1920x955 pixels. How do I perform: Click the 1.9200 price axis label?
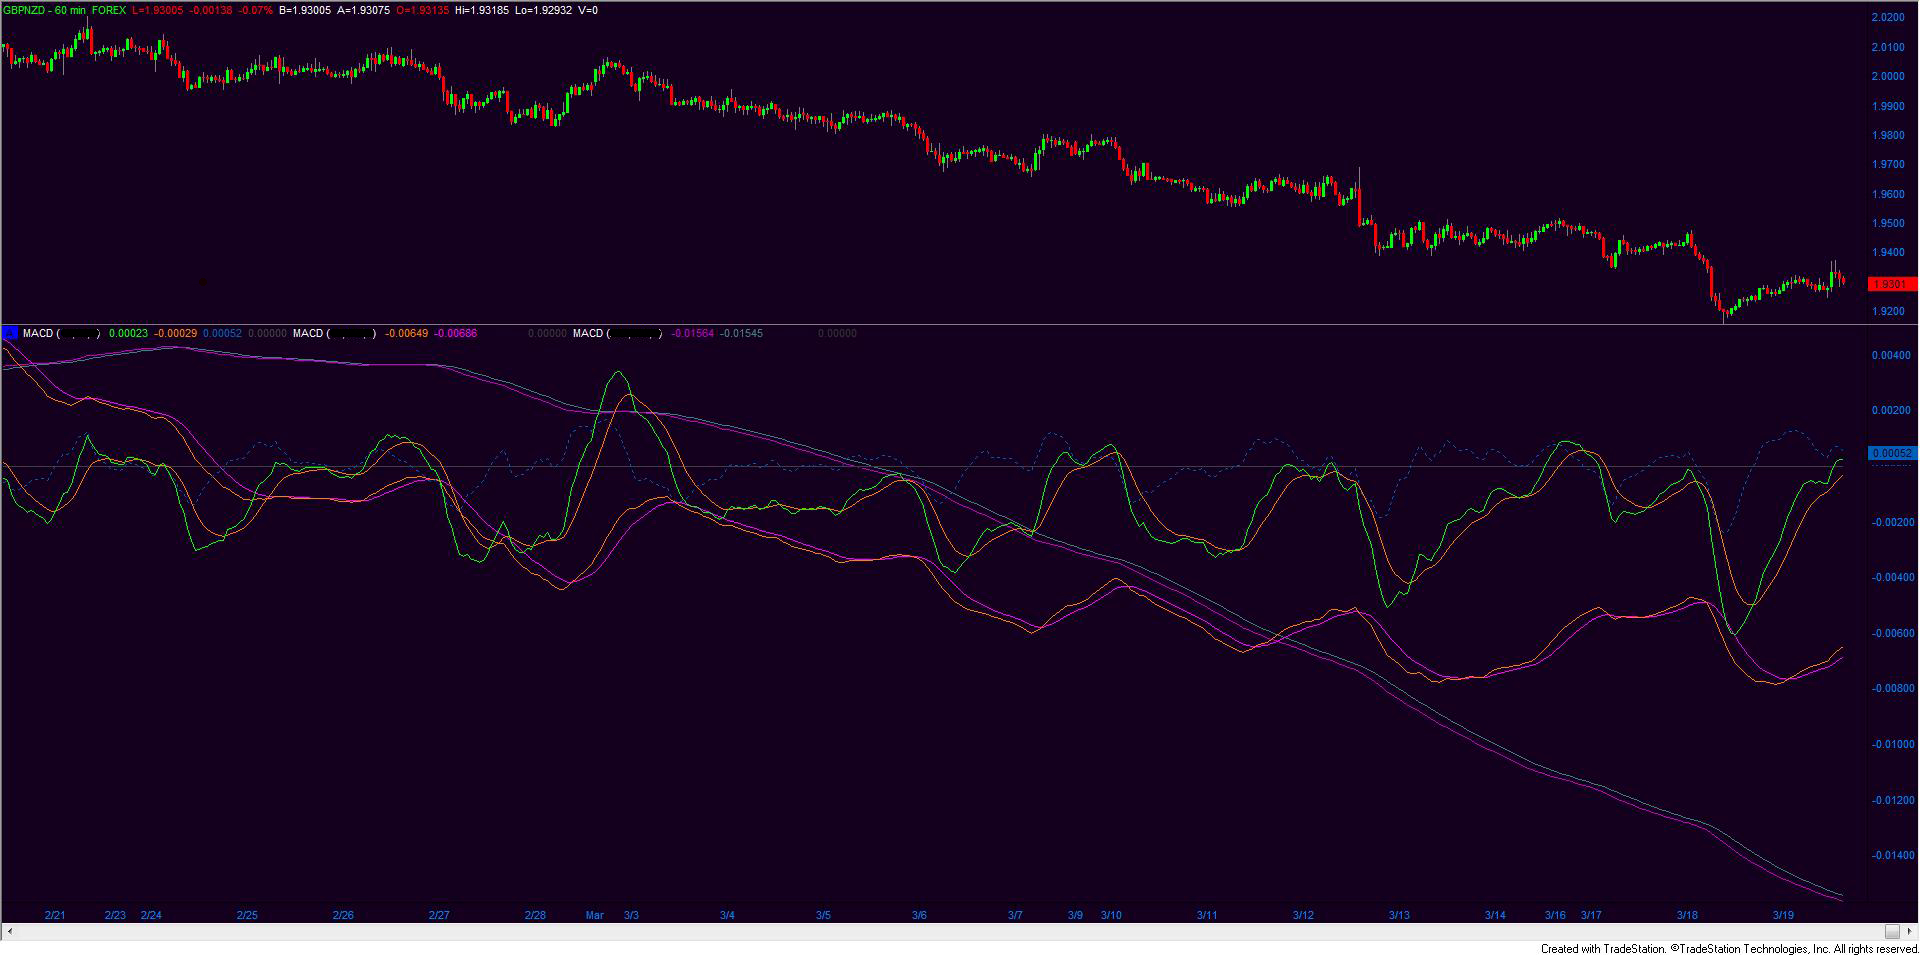tap(1888, 311)
